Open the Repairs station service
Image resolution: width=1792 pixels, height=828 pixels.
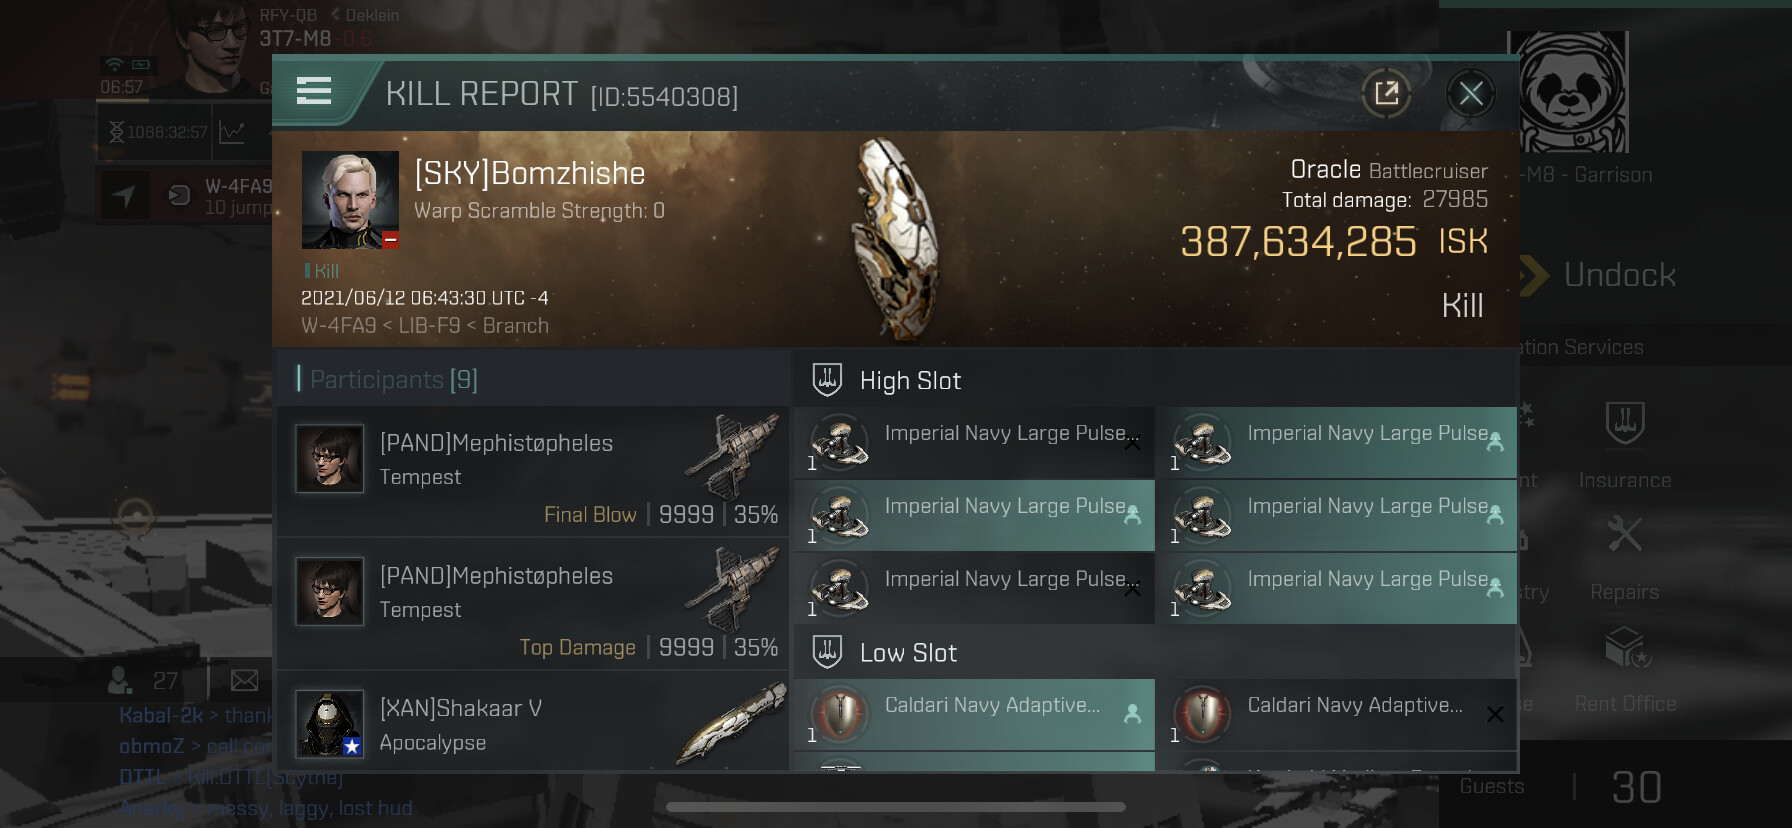point(1625,558)
